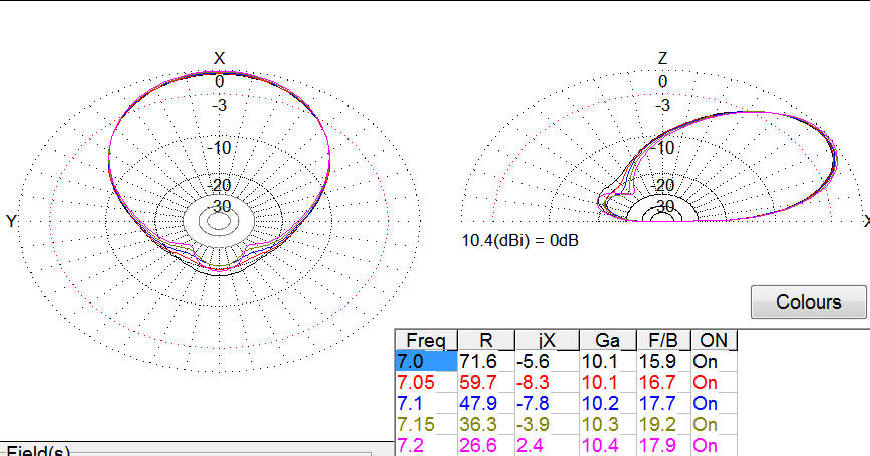870x456 pixels.
Task: Toggle the magenta 7.2 row On cell
Action: coord(711,445)
